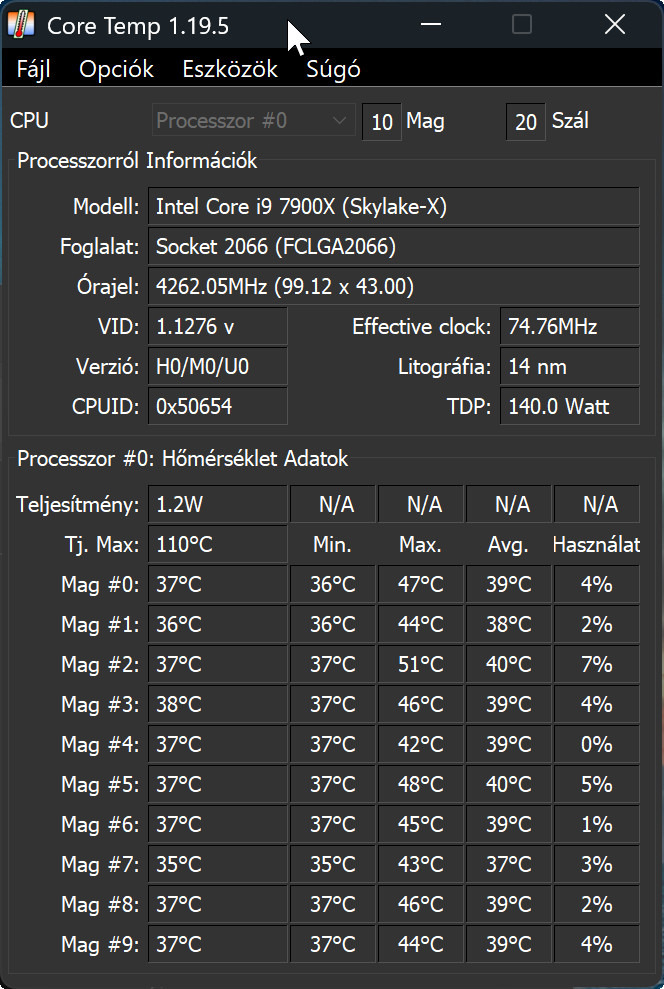Viewport: 664px width, 989px height.
Task: Open the Súgó menu
Action: 333,69
